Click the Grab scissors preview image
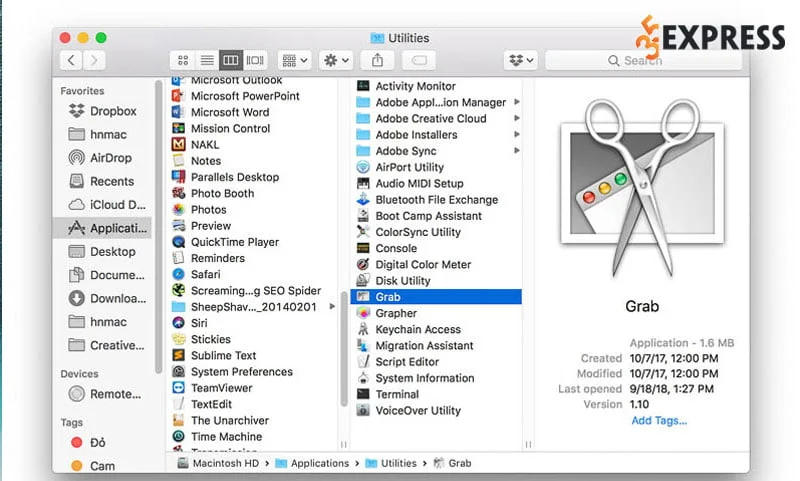 coord(642,188)
